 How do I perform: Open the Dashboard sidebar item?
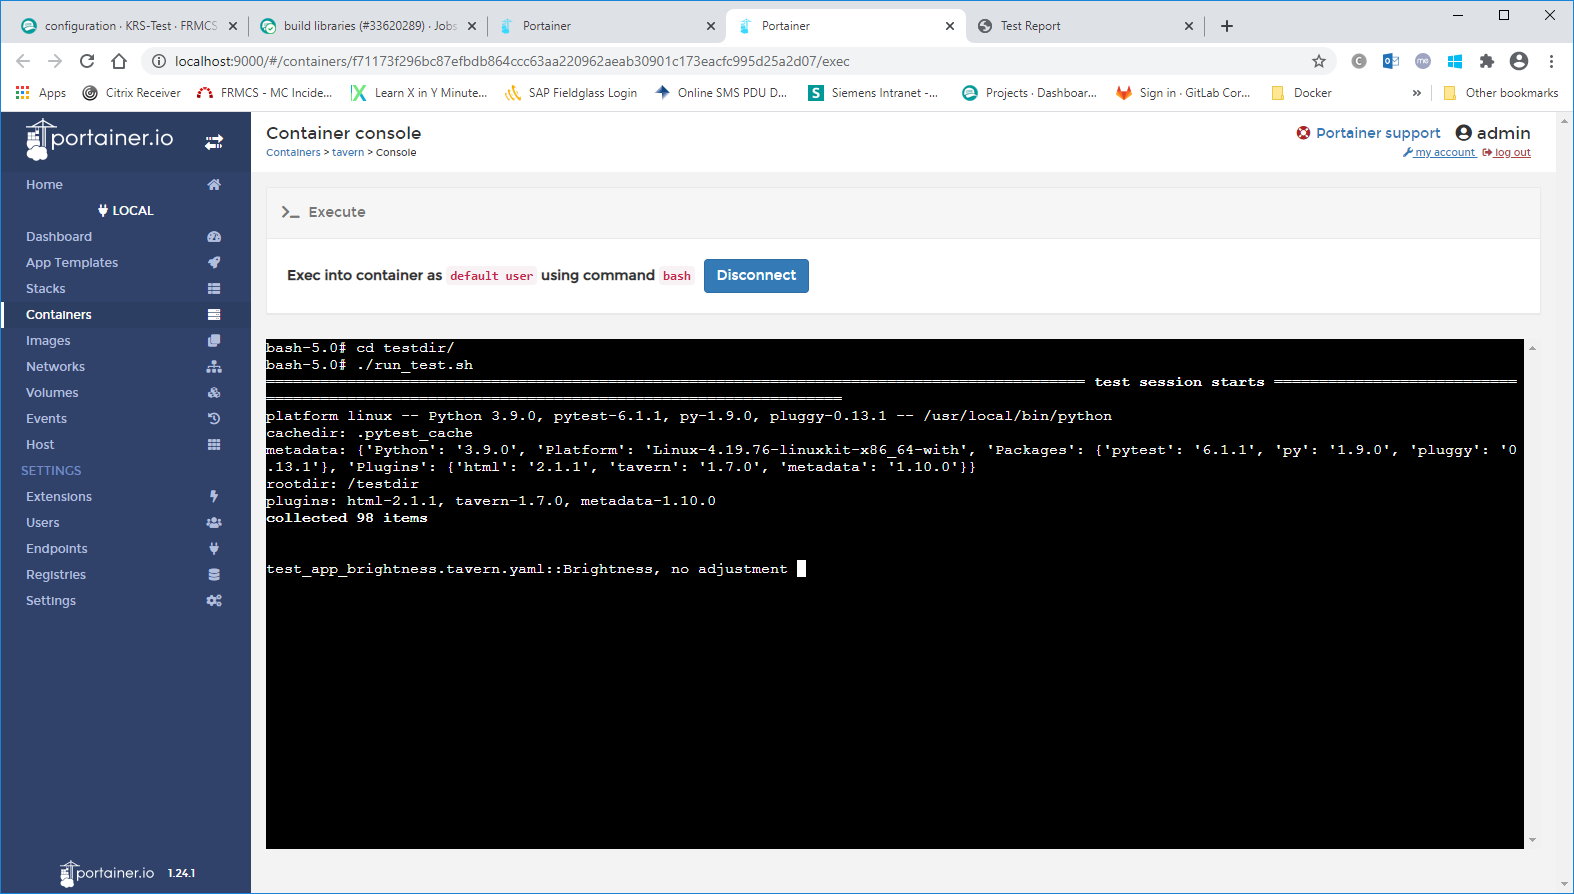click(x=125, y=237)
